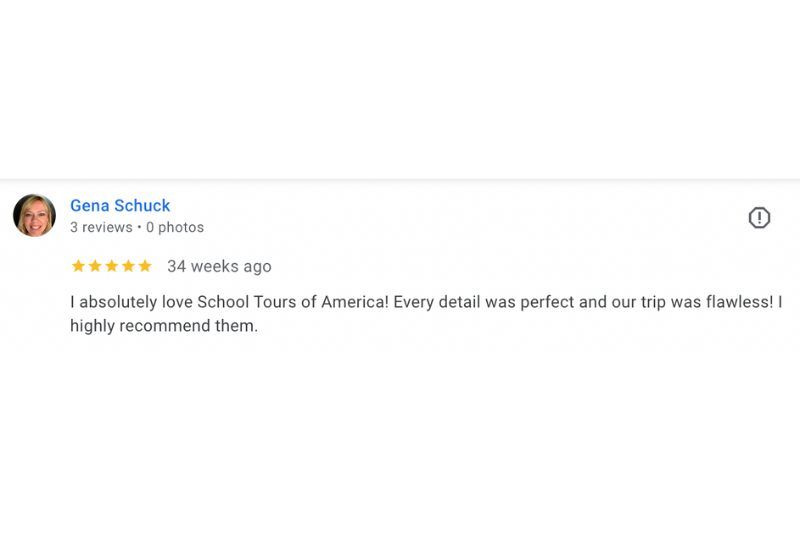This screenshot has height=533, width=800.
Task: Open Gena Schuck's profile photo
Action: coord(34,215)
